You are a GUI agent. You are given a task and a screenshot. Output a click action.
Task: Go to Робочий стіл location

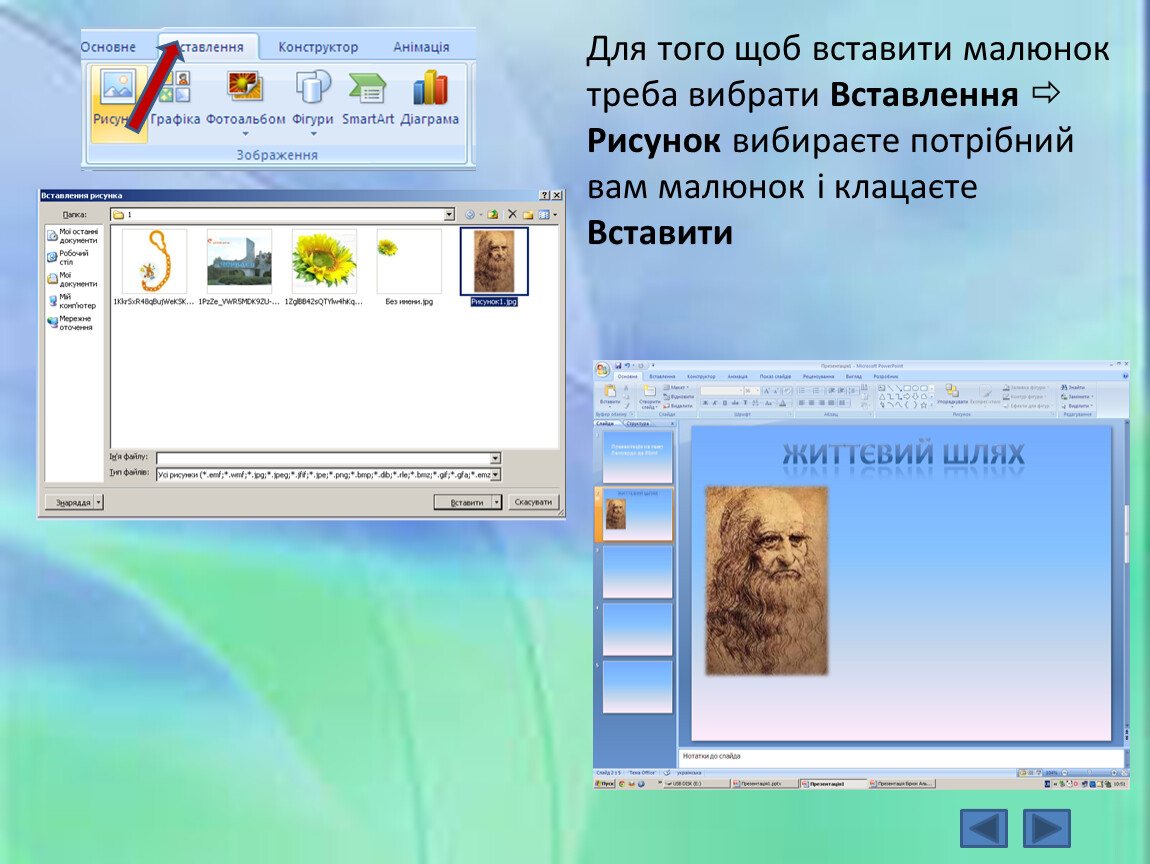(x=68, y=257)
